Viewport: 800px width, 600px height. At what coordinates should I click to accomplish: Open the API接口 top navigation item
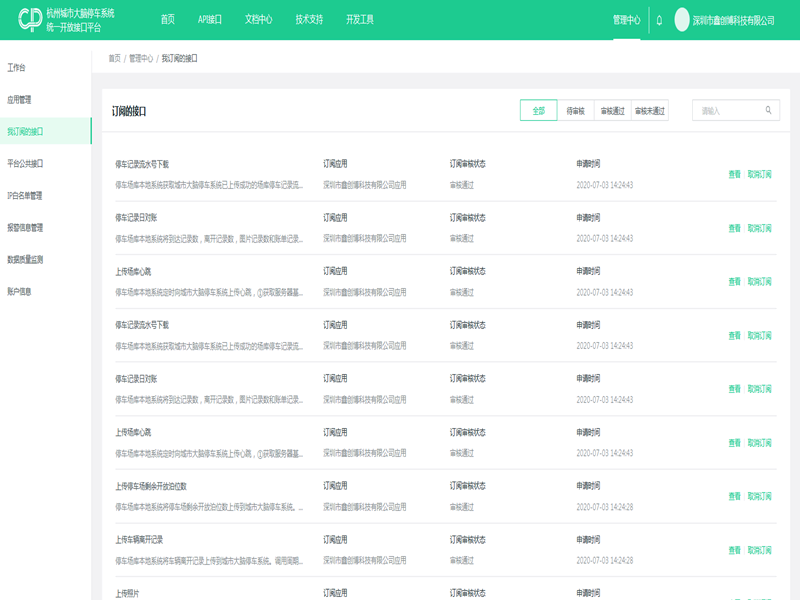pos(210,20)
